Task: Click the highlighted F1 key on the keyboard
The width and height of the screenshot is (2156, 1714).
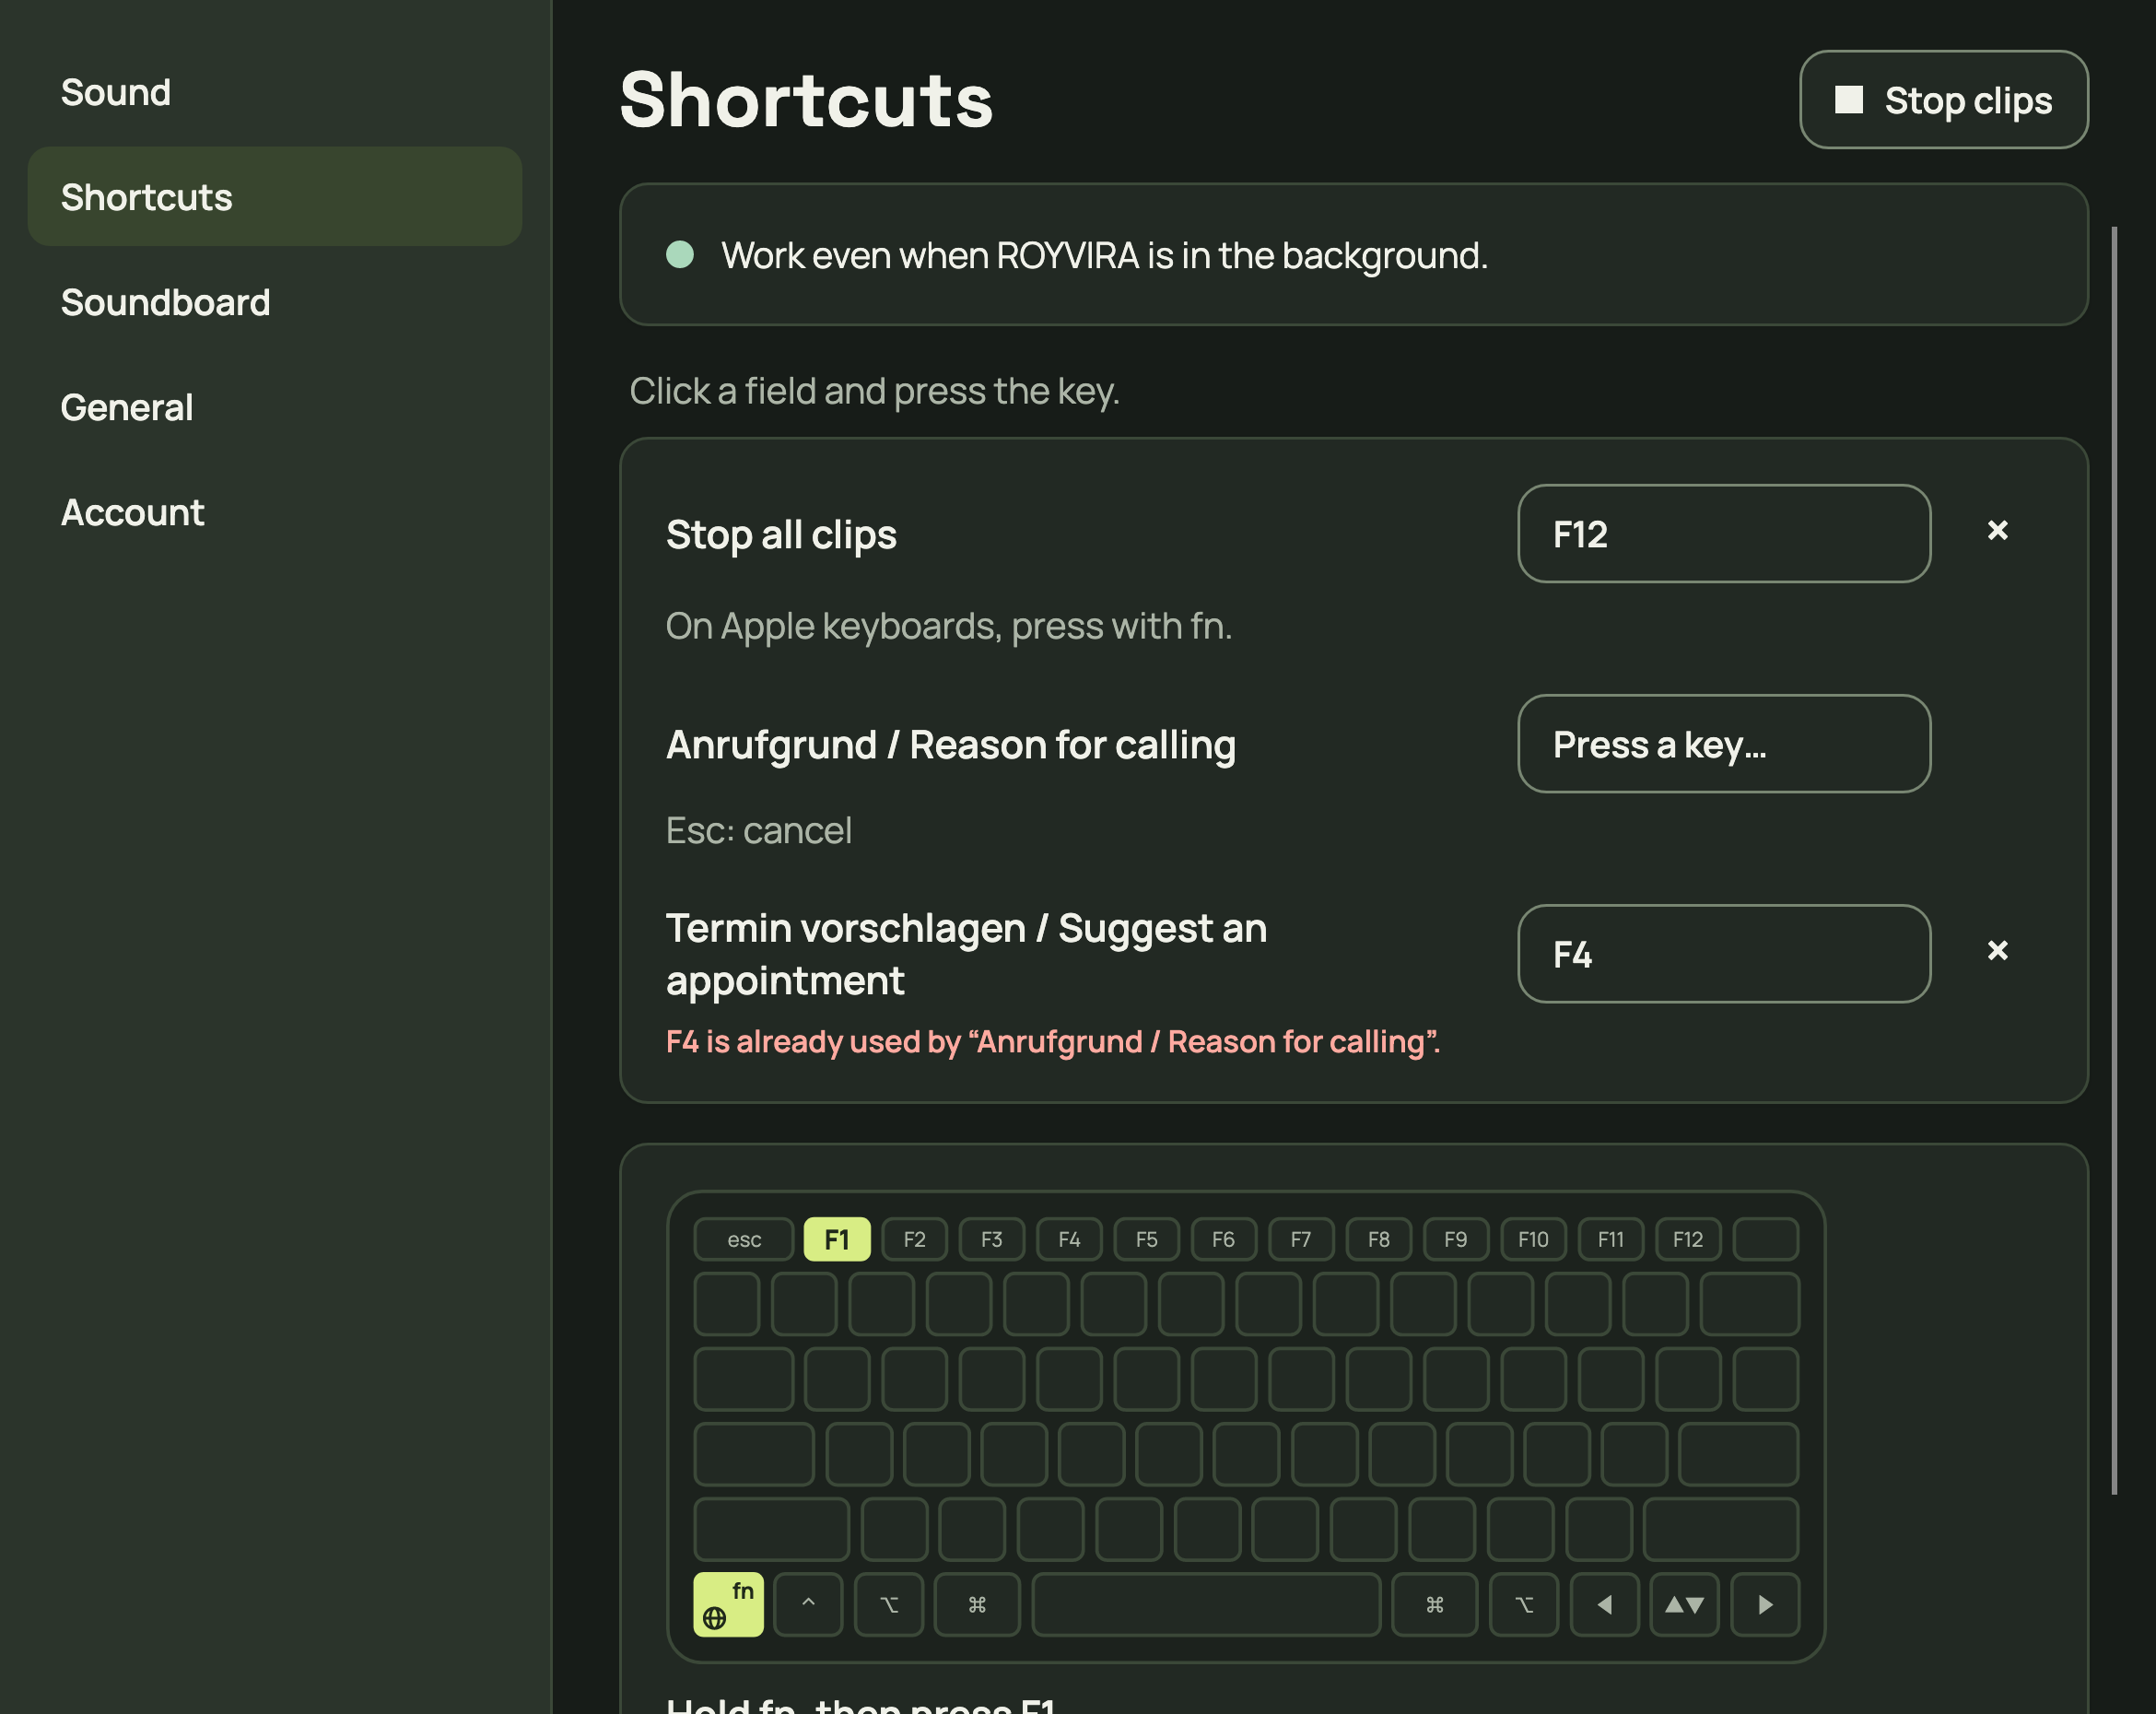Action: point(837,1239)
